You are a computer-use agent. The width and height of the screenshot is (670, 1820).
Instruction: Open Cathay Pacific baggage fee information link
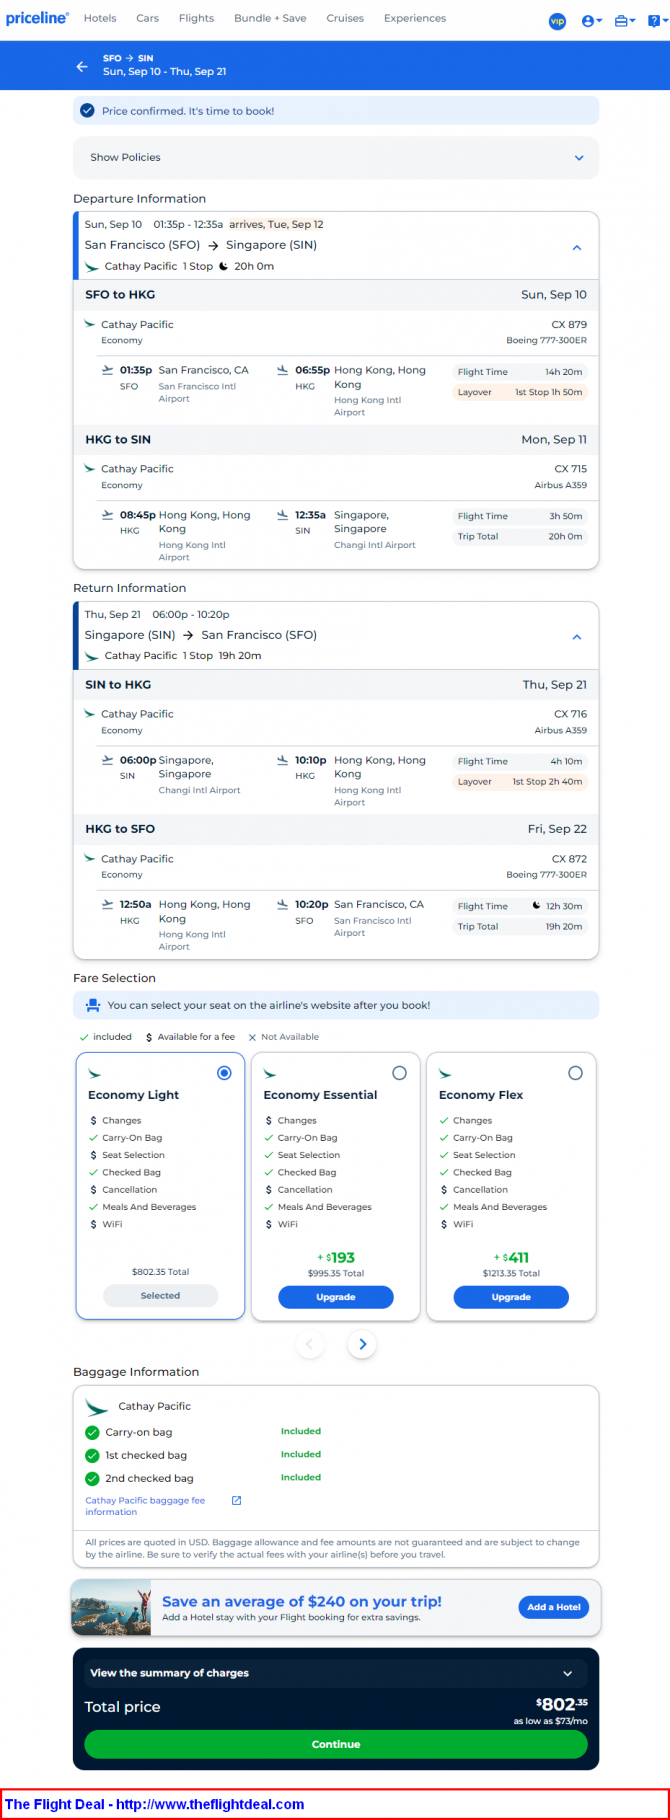coord(145,1506)
